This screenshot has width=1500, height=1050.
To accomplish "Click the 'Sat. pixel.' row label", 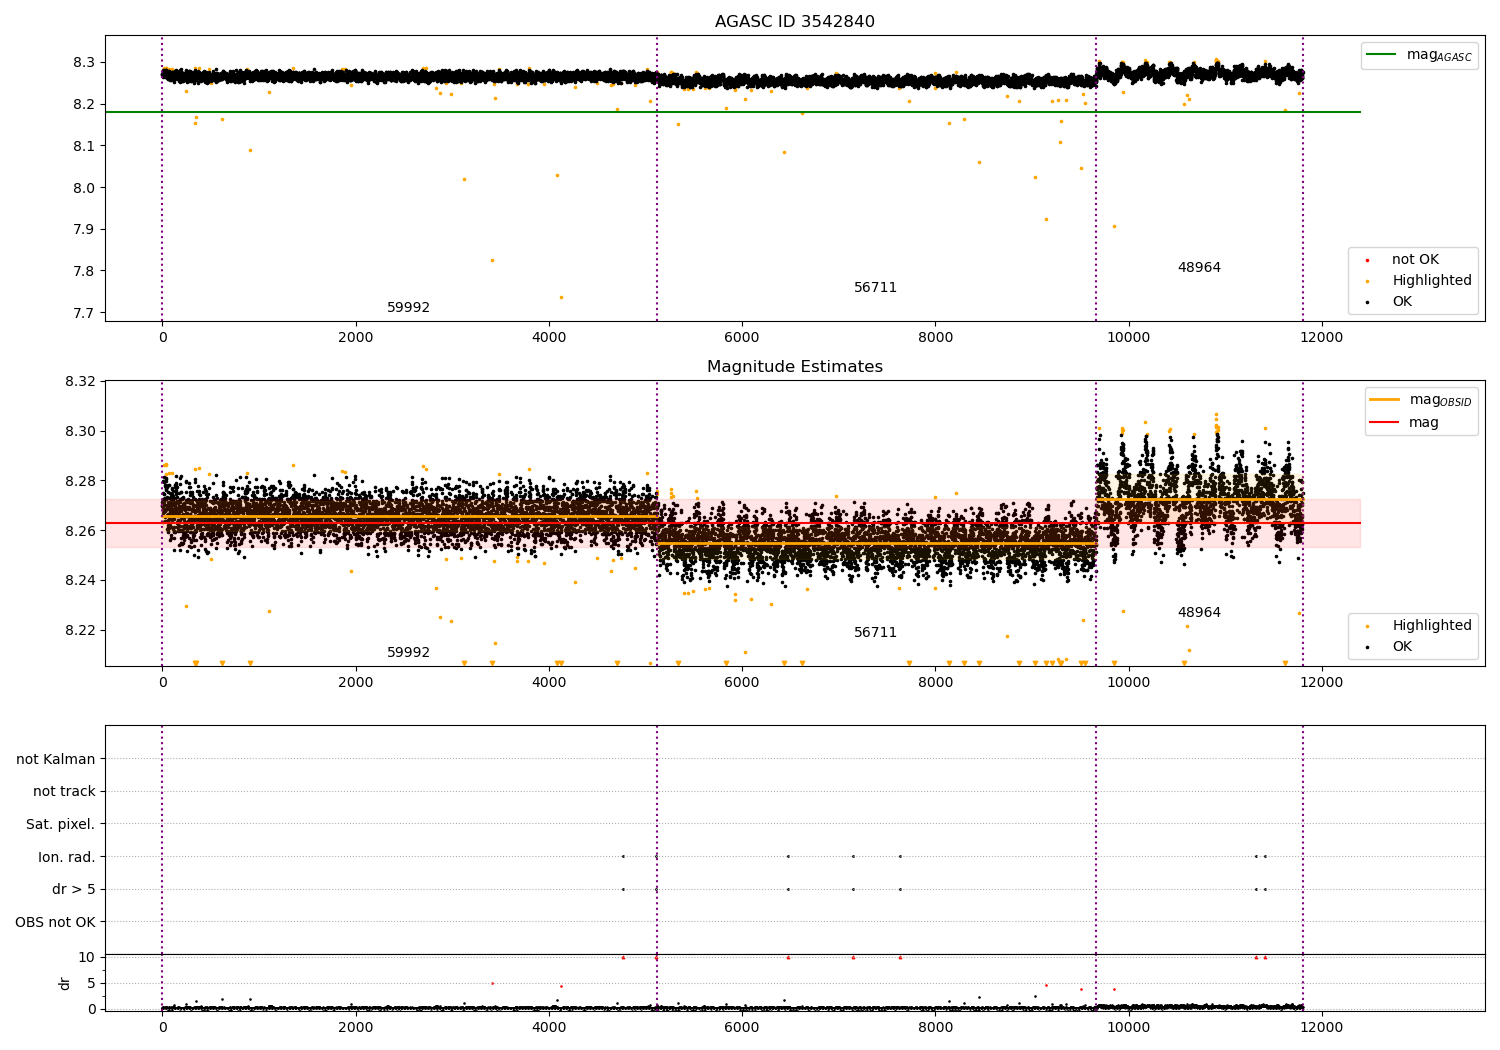I will [61, 825].
